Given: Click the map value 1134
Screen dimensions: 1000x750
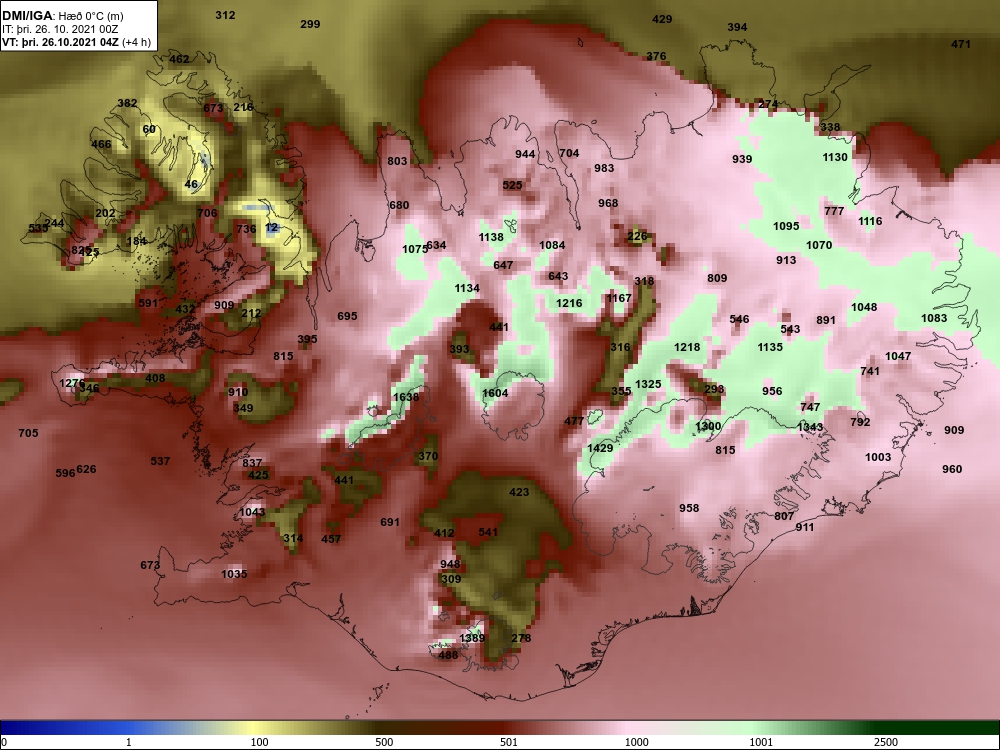Looking at the screenshot, I should pyautogui.click(x=467, y=288).
